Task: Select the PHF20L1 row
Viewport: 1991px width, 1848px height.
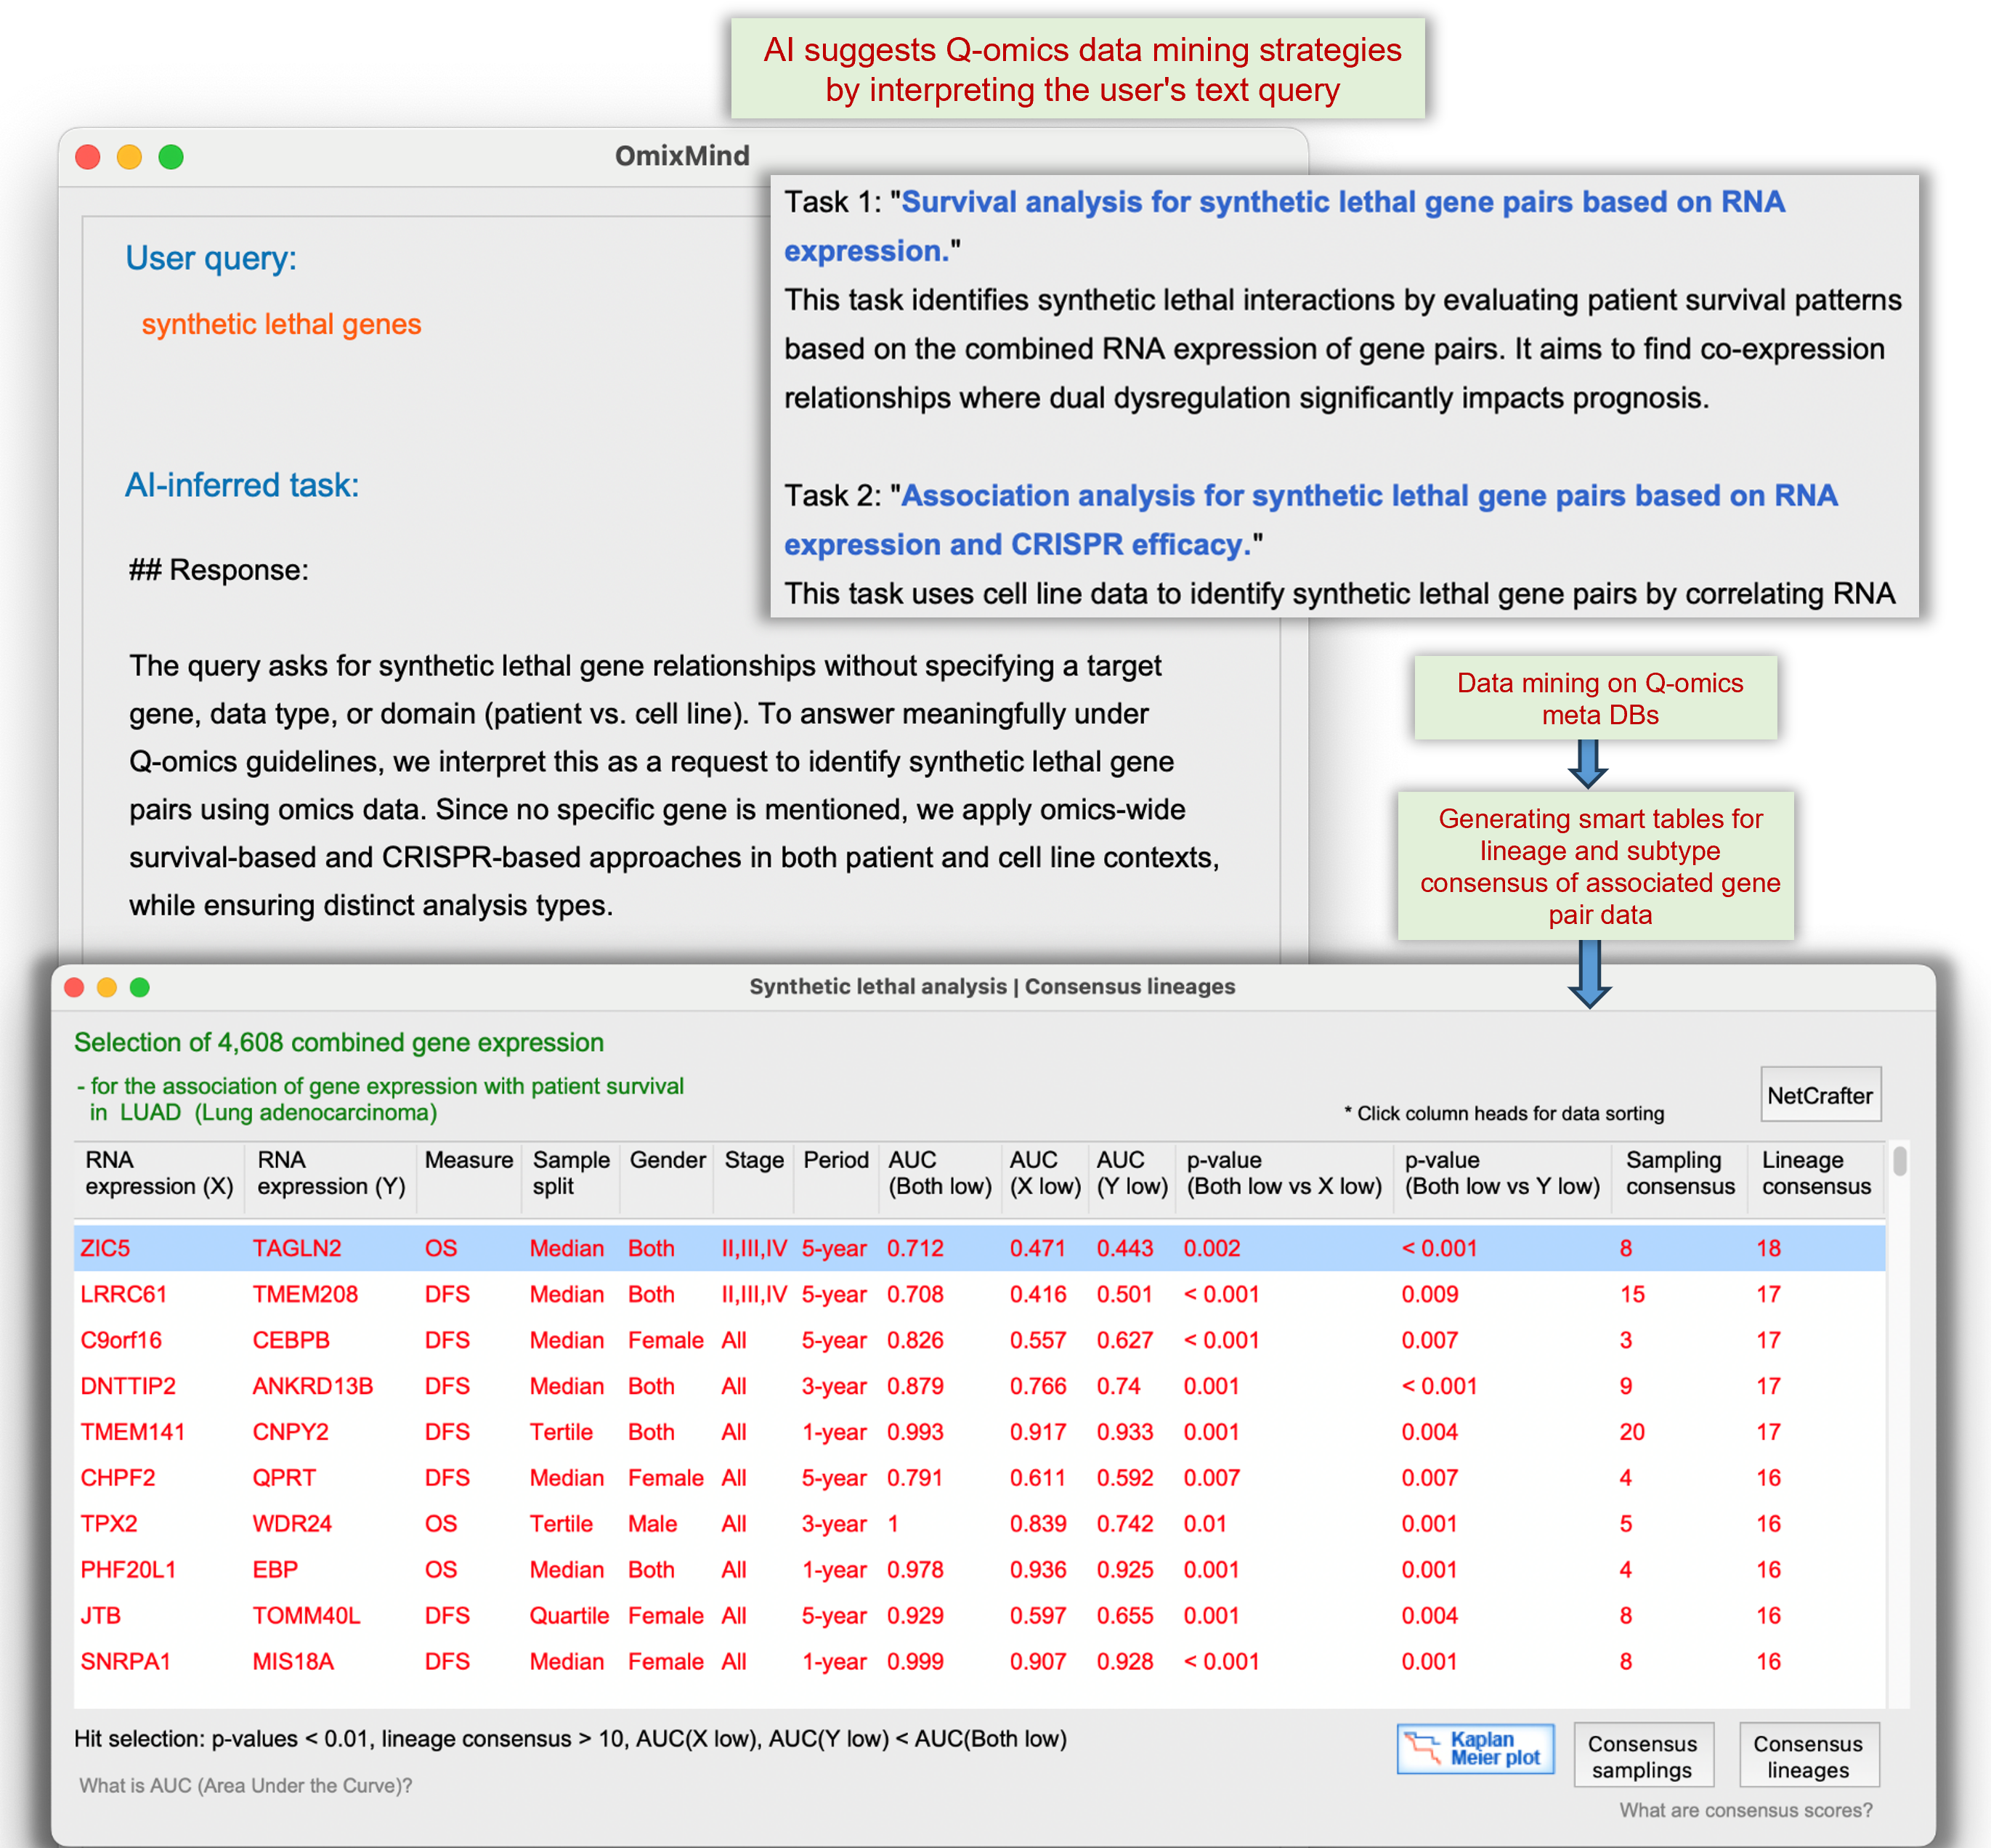Action: [979, 1570]
